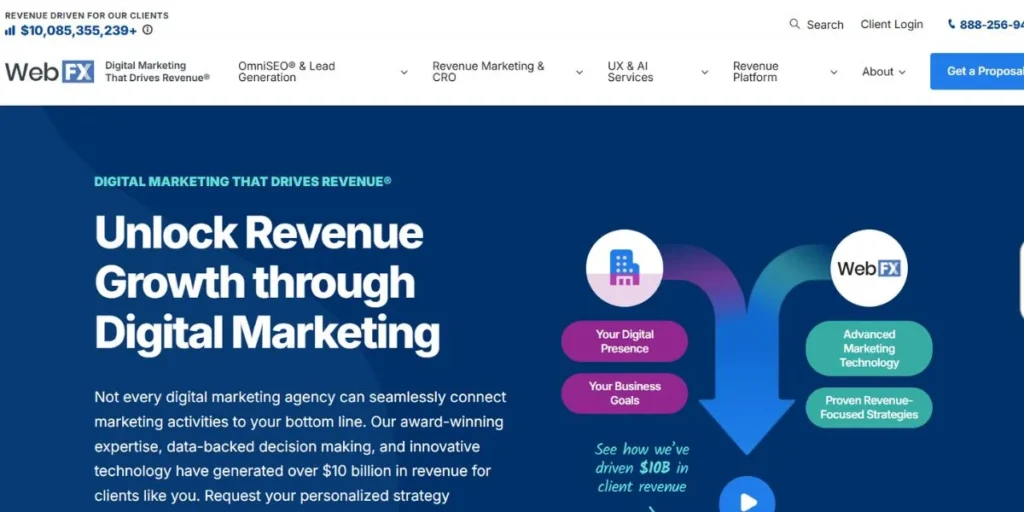
Task: Click the 'Unlock Revenue Growth through Digital Marketing' headline
Action: coord(267,282)
